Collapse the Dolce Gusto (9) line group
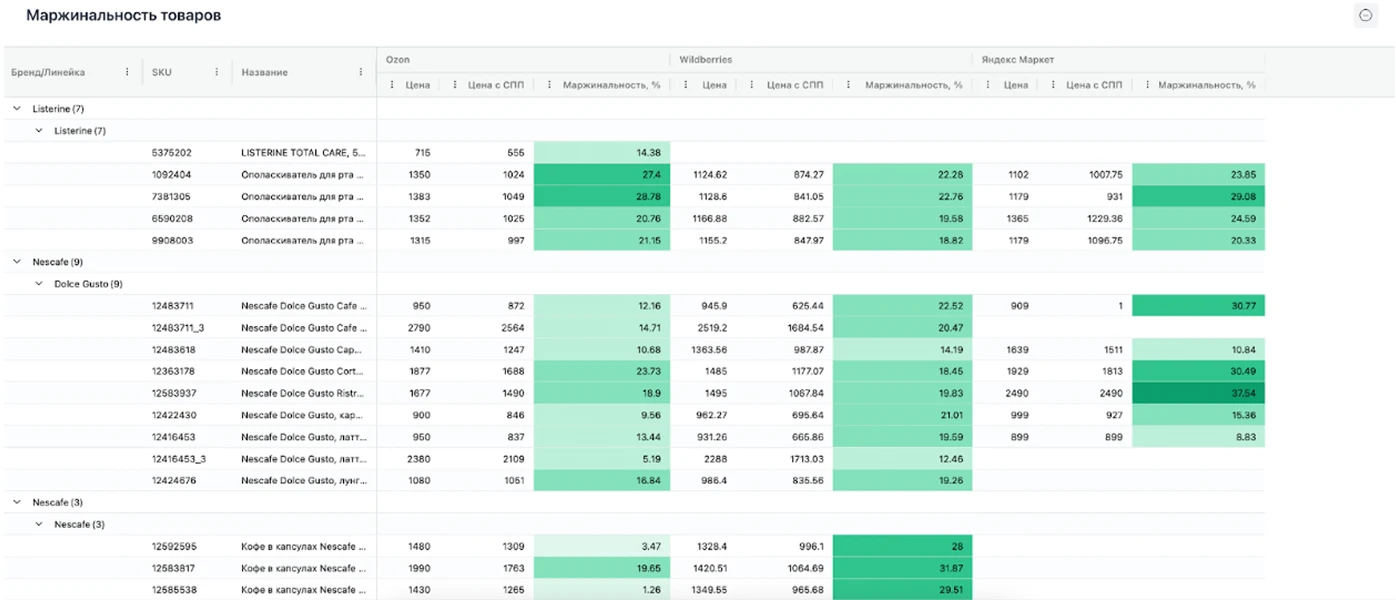The width and height of the screenshot is (1396, 600). pos(39,284)
